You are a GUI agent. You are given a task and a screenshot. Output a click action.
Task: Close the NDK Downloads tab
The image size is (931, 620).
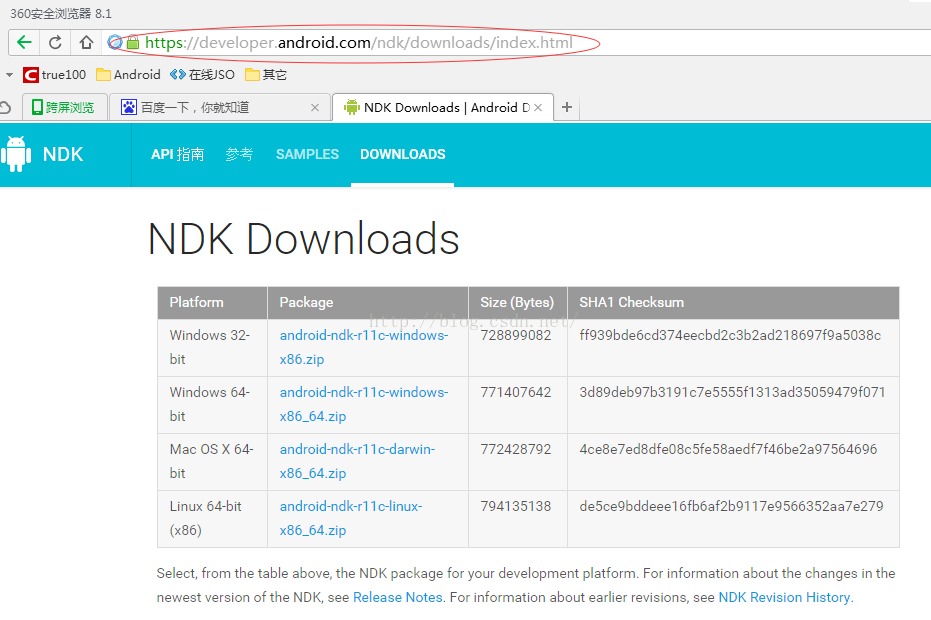coord(538,107)
